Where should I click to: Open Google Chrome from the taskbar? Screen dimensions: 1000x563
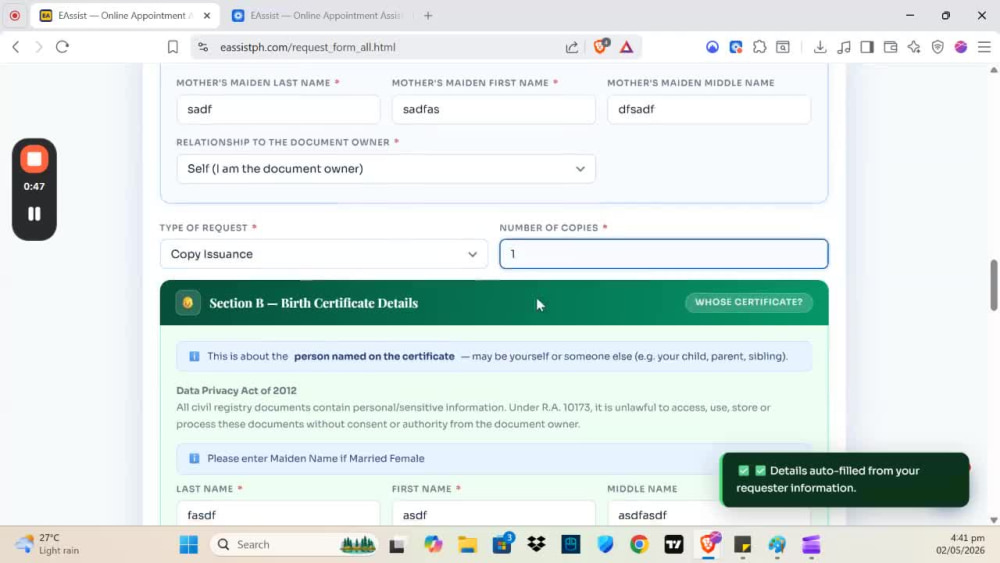point(639,545)
